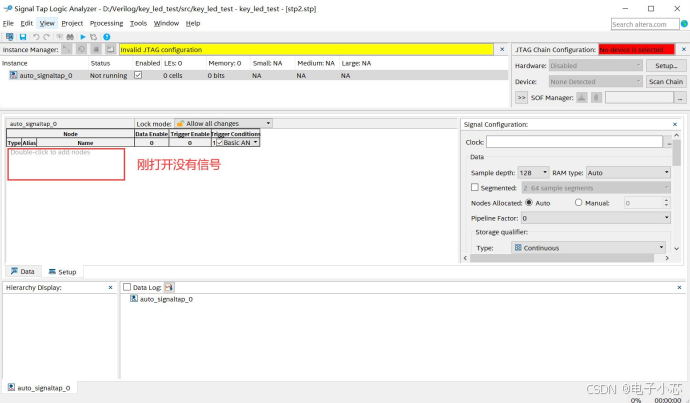Click instance icon beside auto_signaltap_0 row
The height and width of the screenshot is (403, 690).
click(x=13, y=75)
